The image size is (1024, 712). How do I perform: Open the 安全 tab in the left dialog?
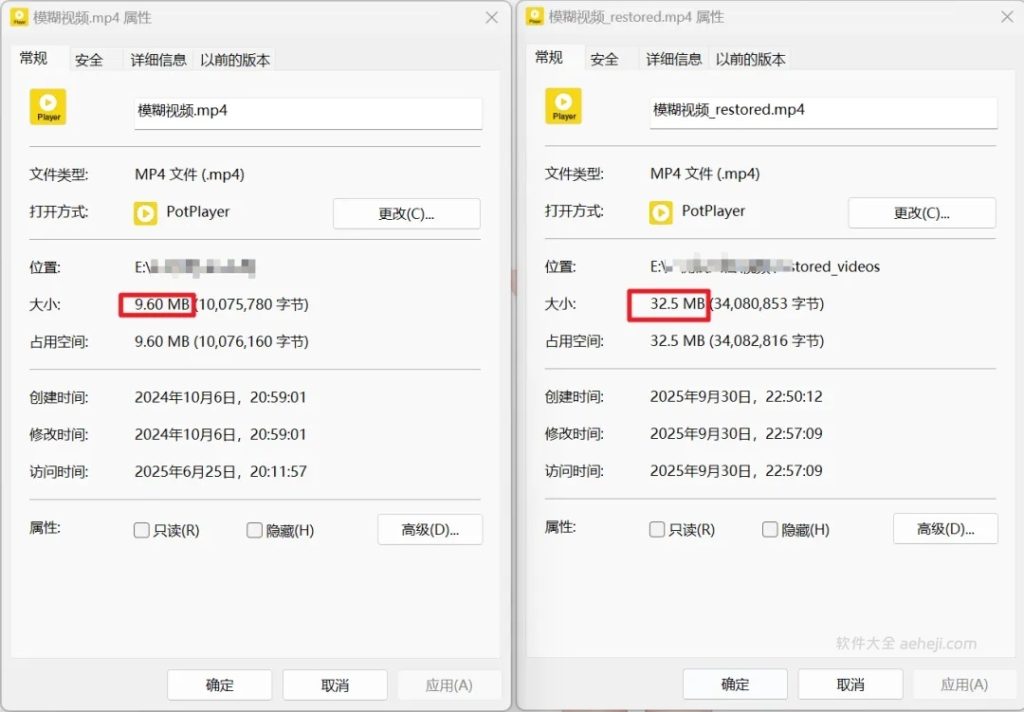coord(91,59)
